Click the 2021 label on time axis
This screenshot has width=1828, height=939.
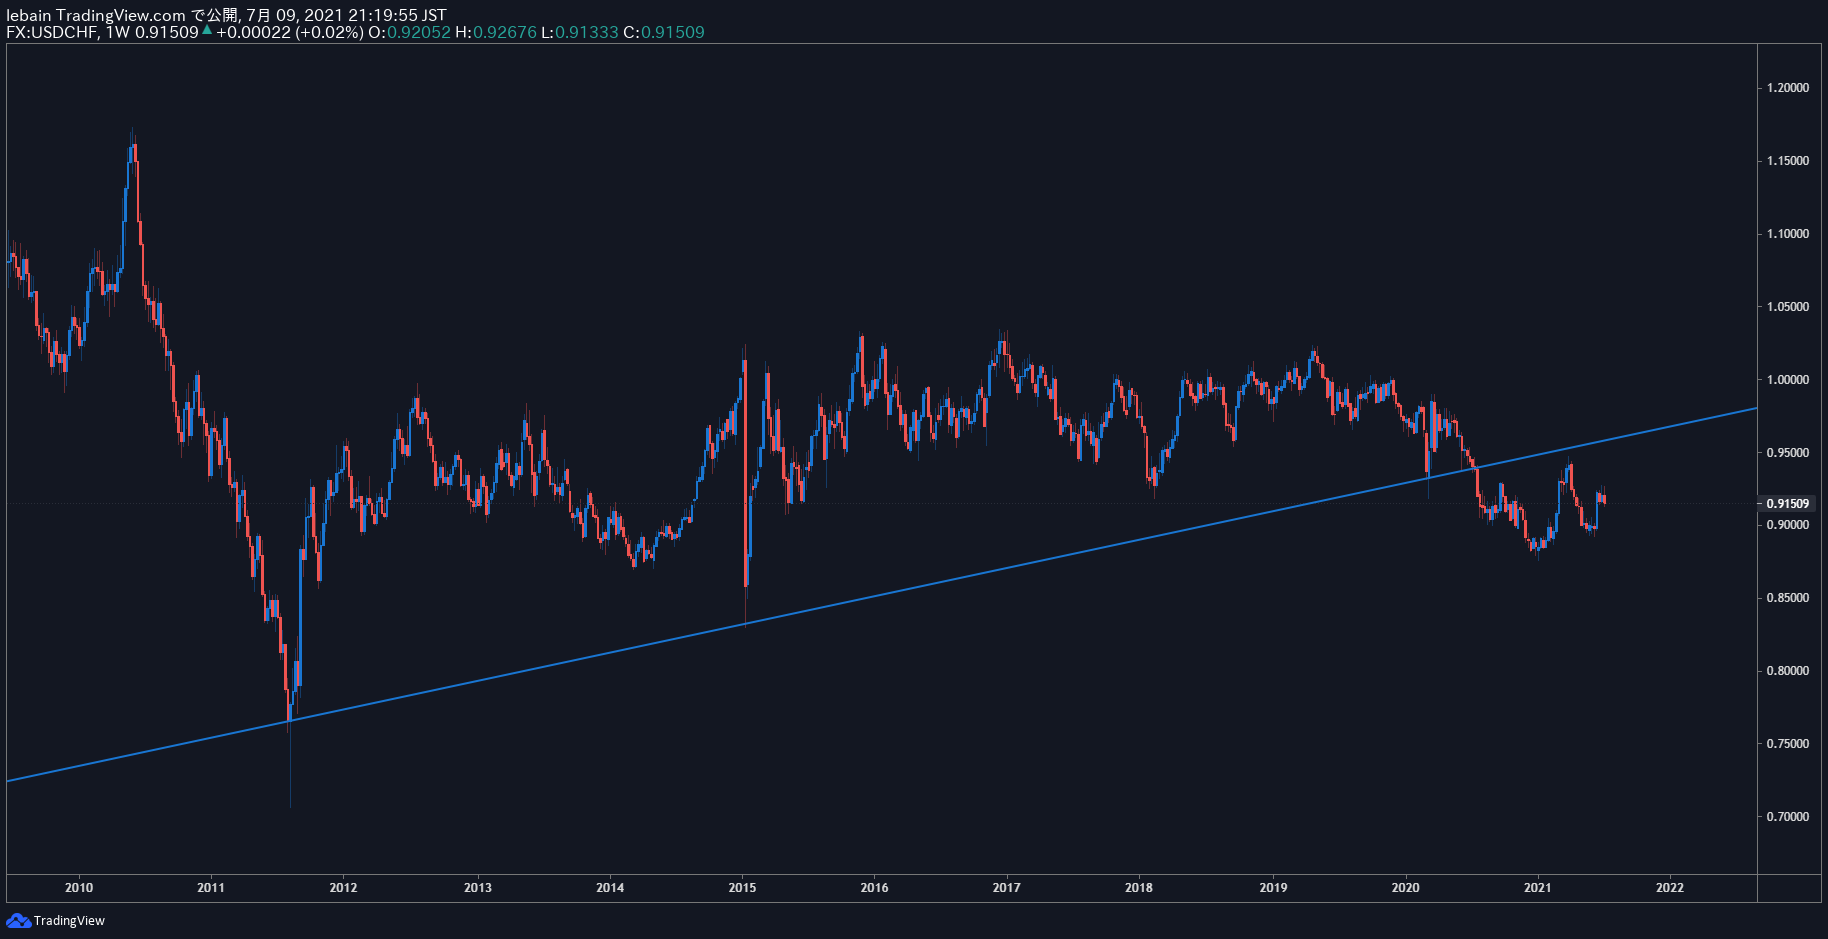click(1537, 888)
